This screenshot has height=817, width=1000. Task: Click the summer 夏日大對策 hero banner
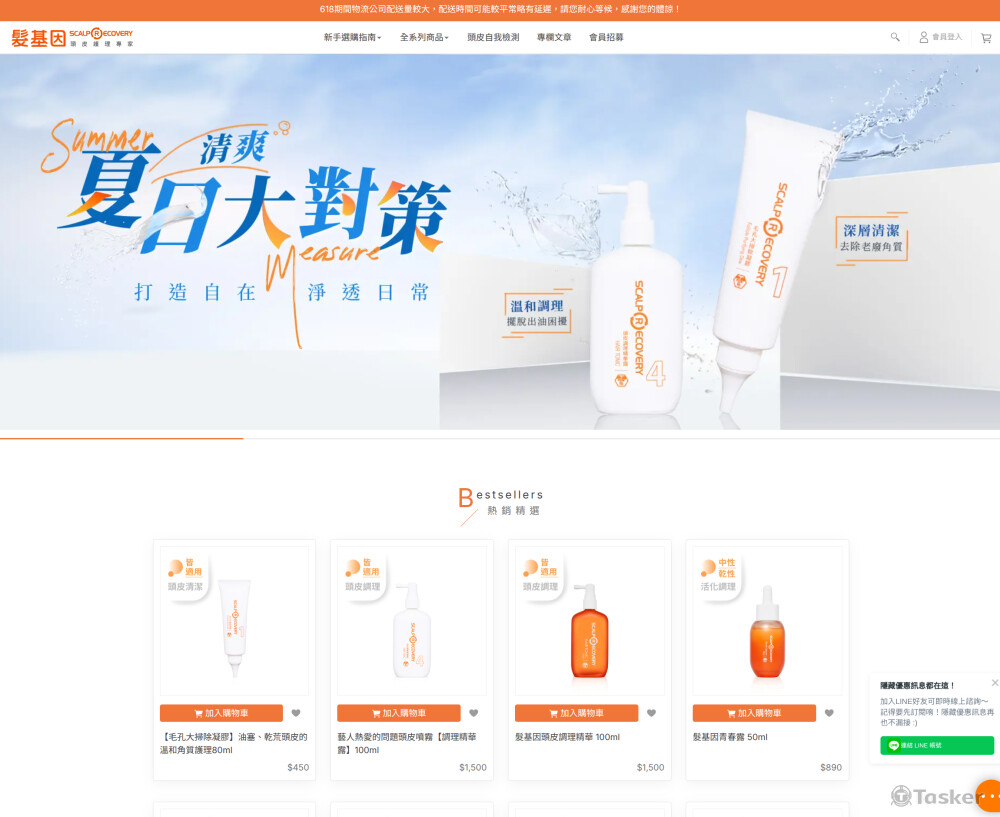point(500,242)
